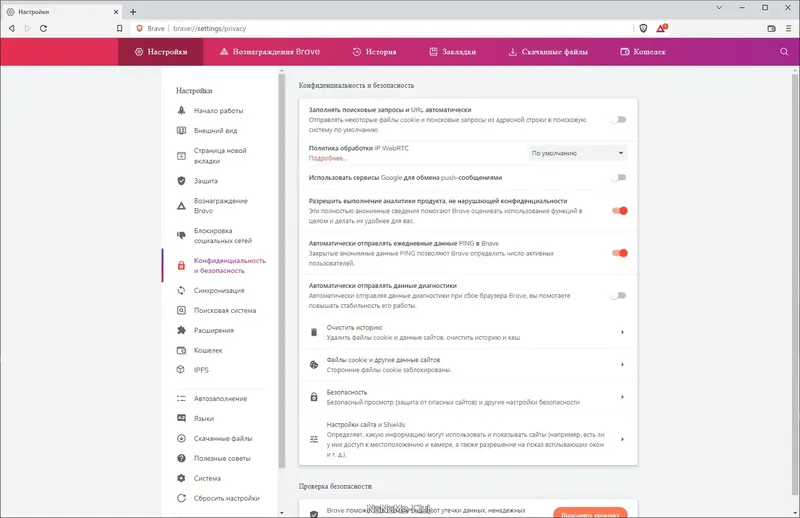This screenshot has height=518, width=800.
Task: Open the Кошелек header tab
Action: 643,52
